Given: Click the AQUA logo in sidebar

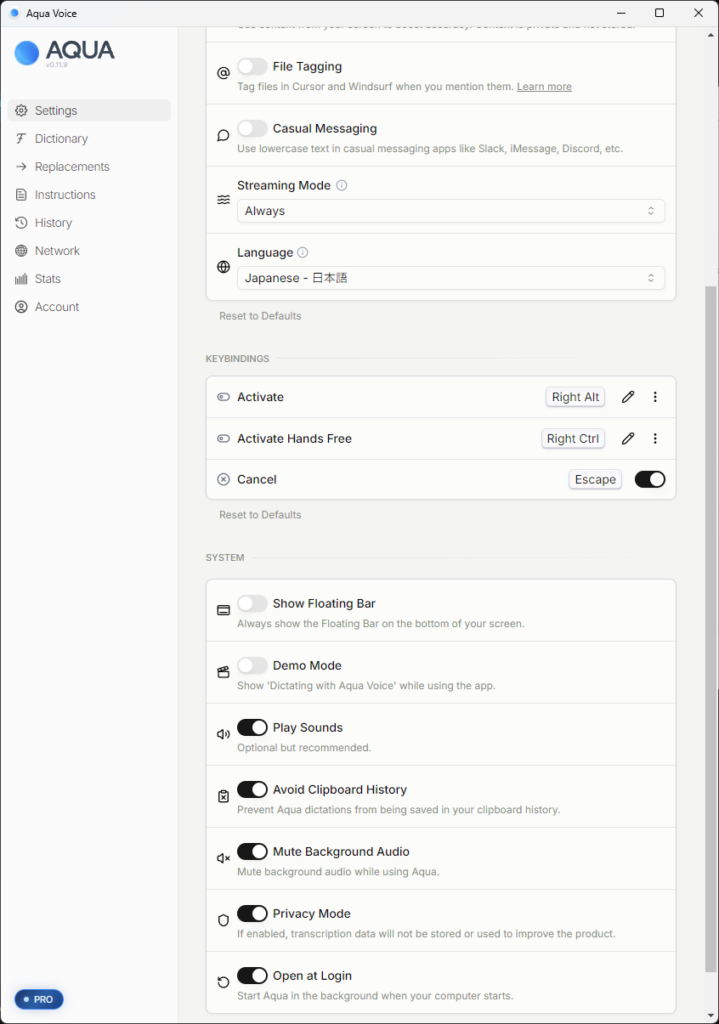Looking at the screenshot, I should (65, 52).
